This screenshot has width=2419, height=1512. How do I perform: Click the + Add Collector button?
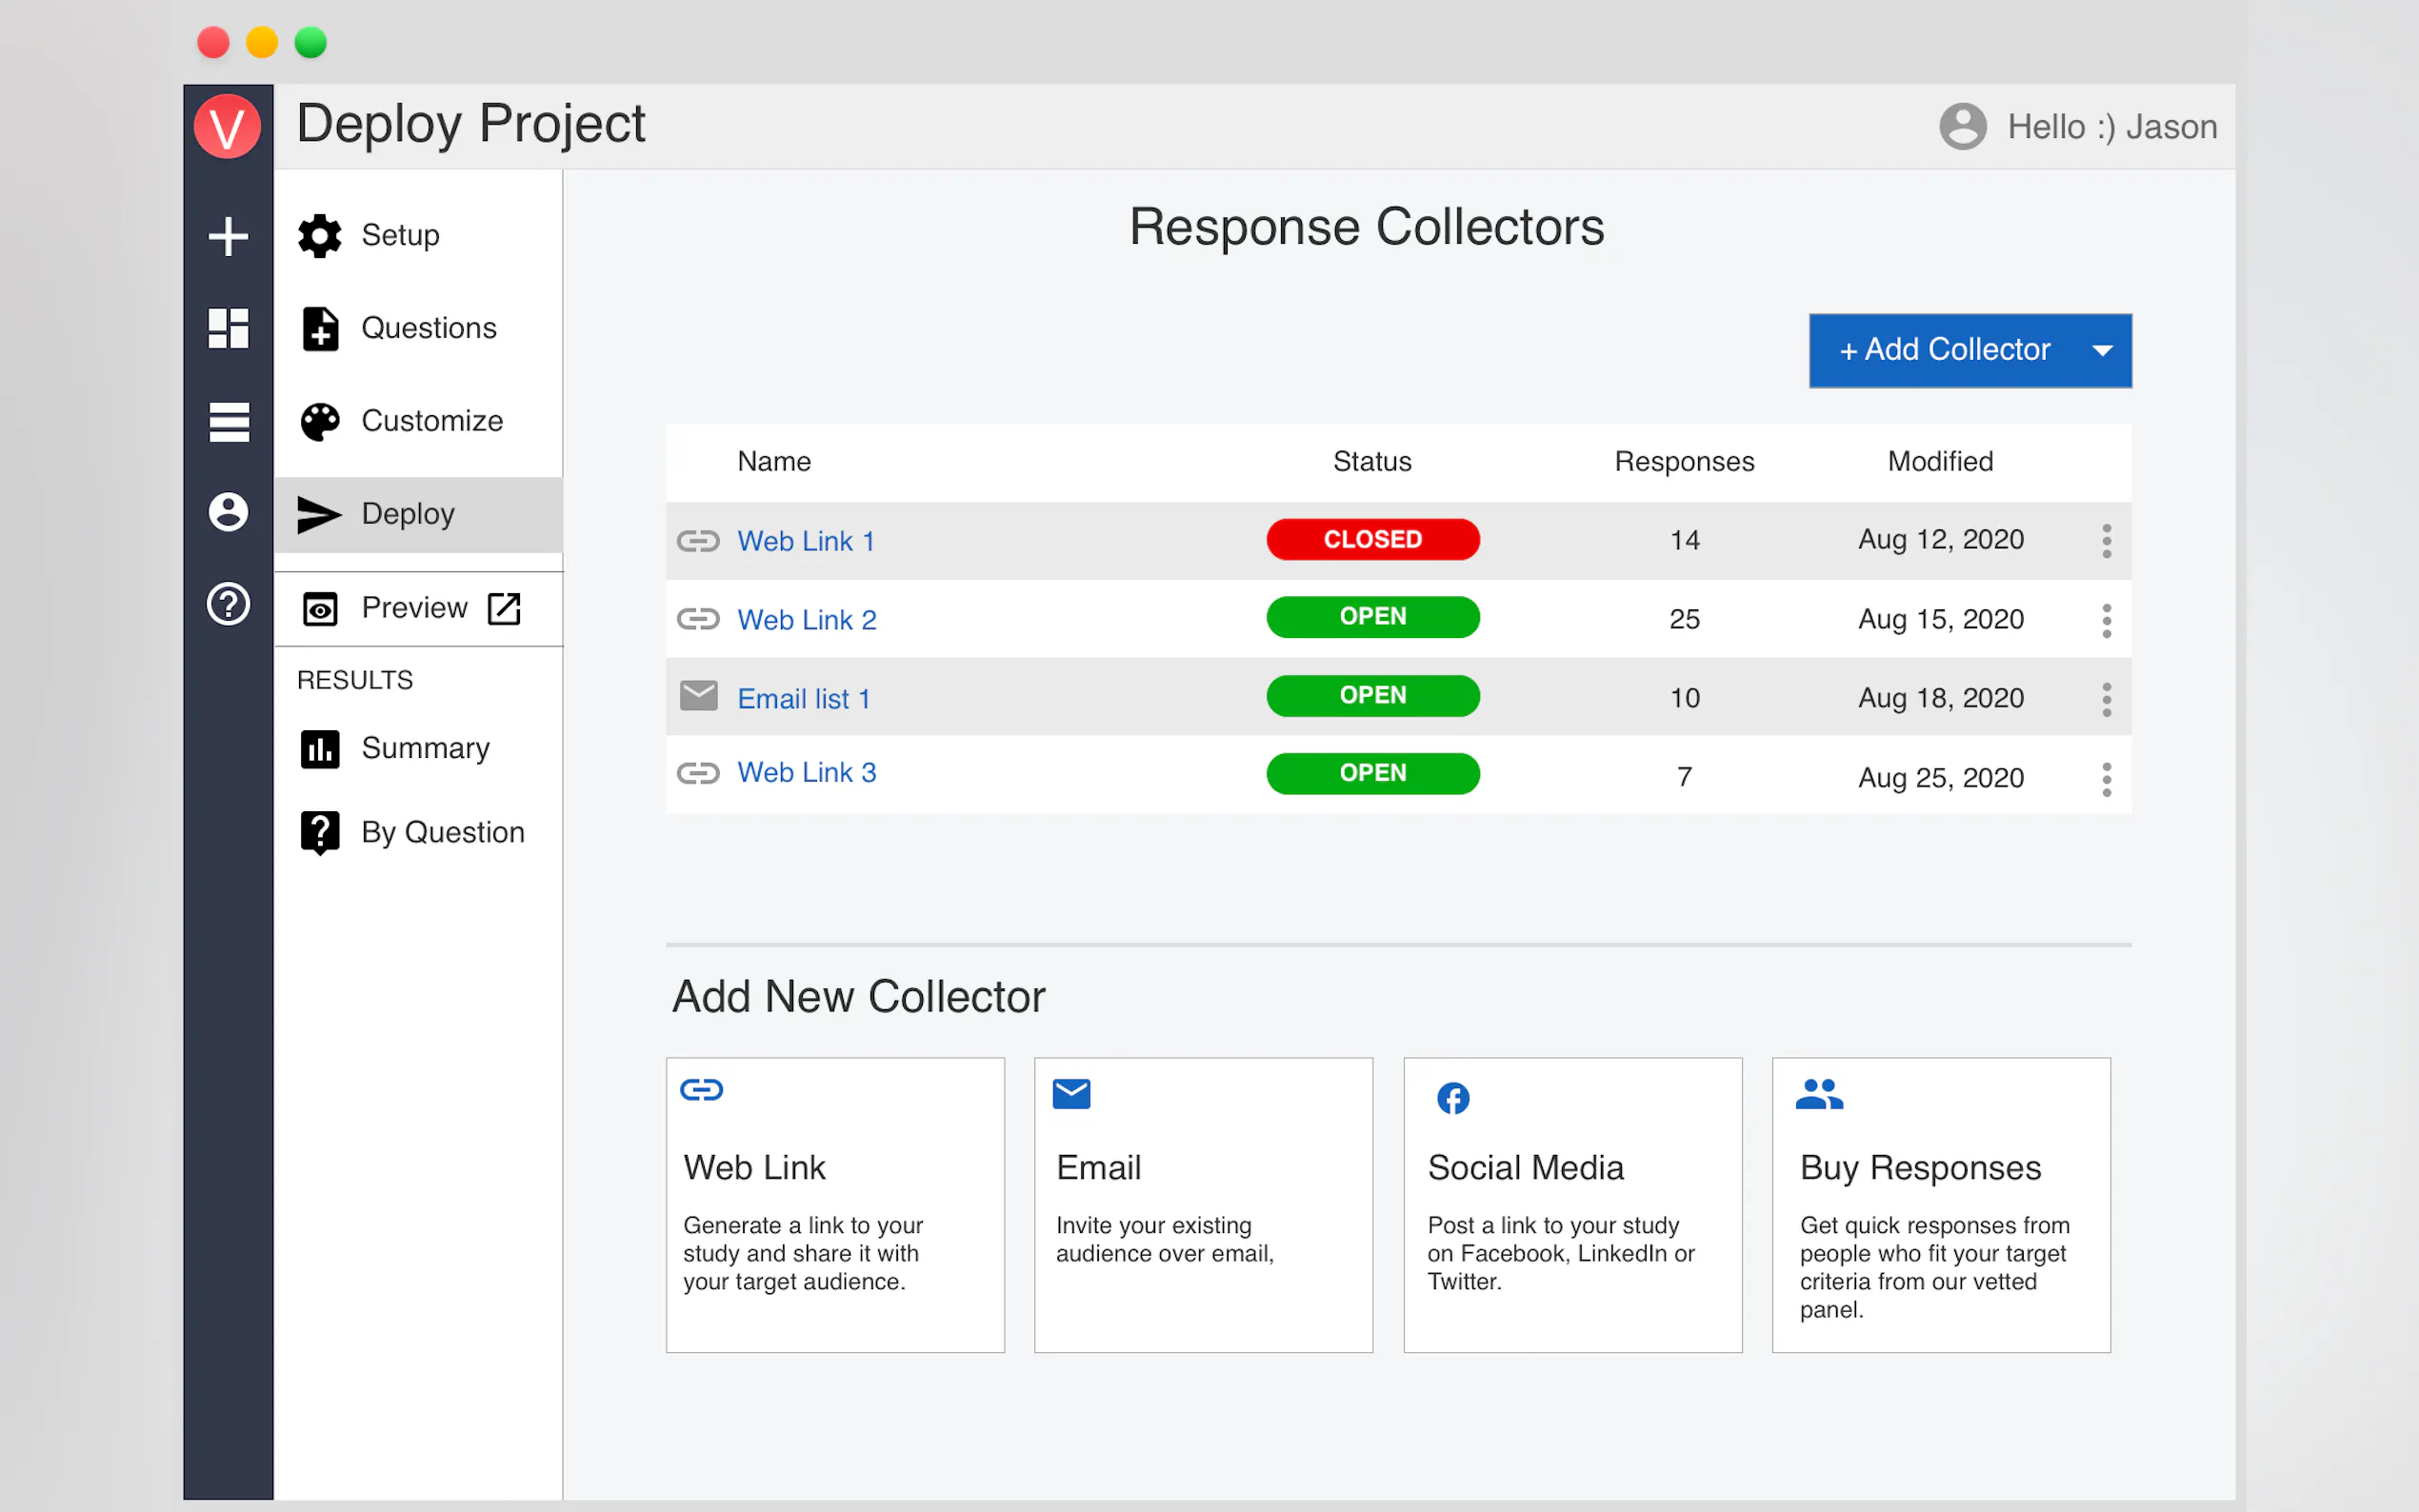pos(1944,350)
